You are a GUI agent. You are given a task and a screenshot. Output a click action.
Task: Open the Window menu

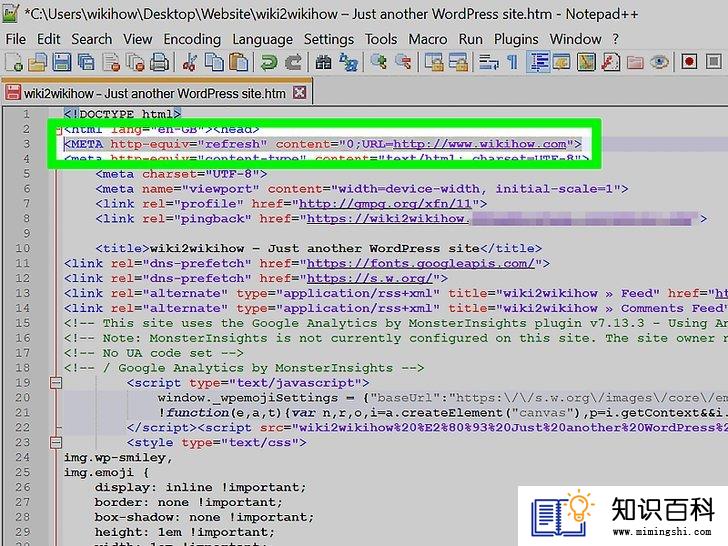tap(575, 39)
